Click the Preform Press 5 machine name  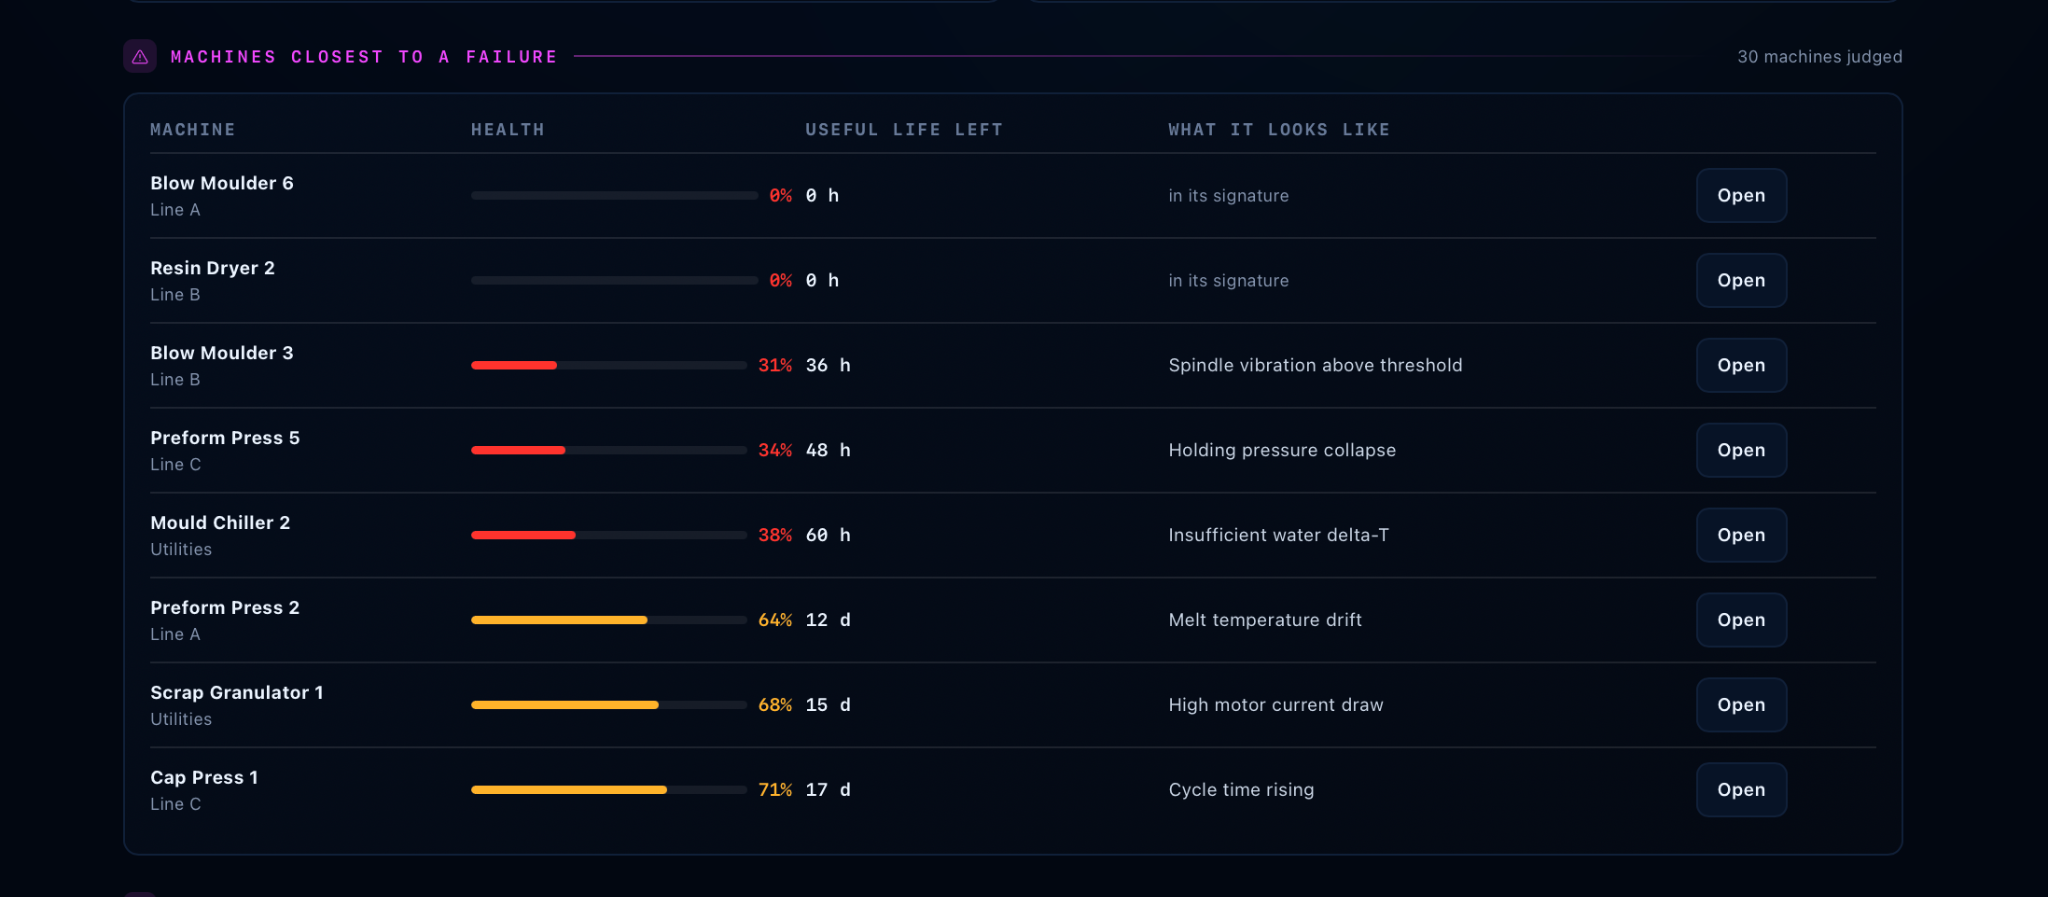[225, 438]
